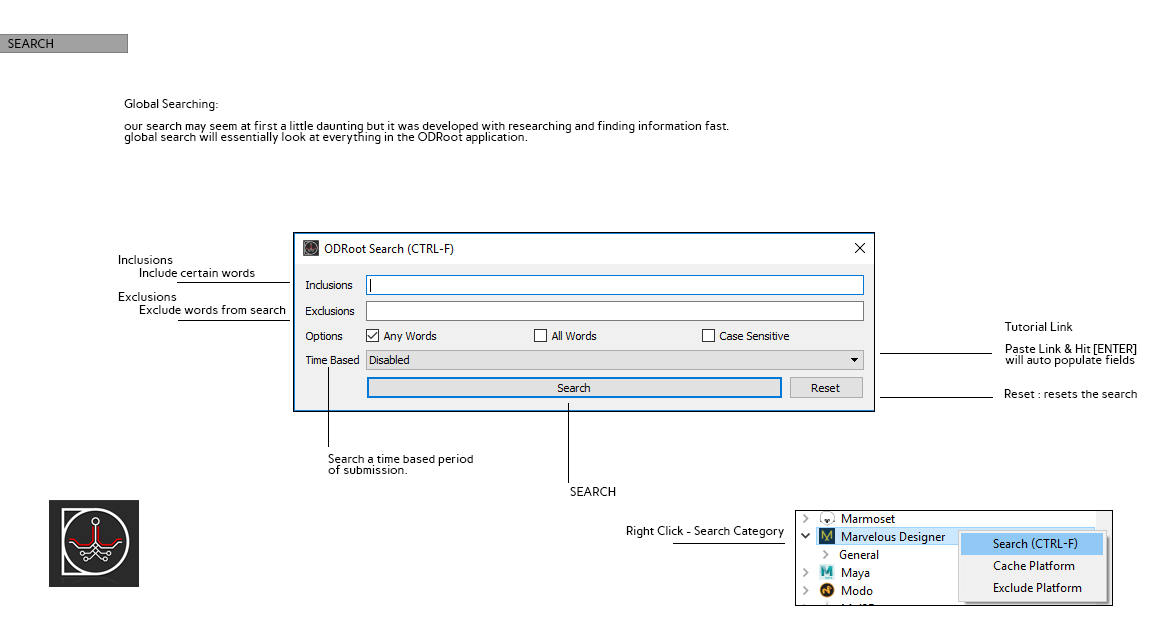Screen dimensions: 1169x644
Task: Open the Time Based dropdown
Action: [x=614, y=360]
